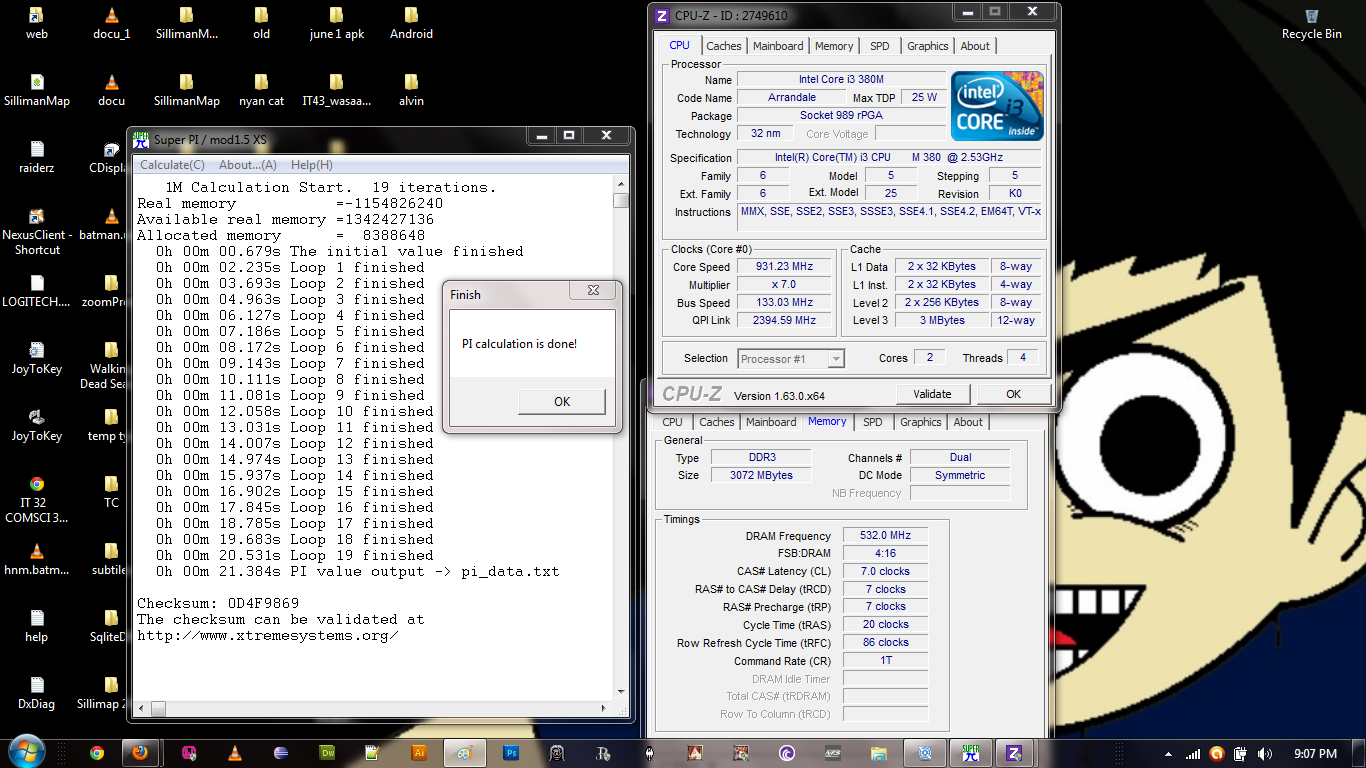This screenshot has width=1366, height=768.
Task: Click the Size value 3072 MBytes
Action: tap(762, 476)
